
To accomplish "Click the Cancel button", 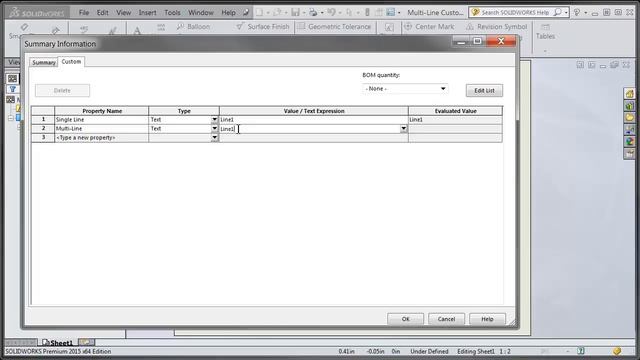I will [x=446, y=319].
